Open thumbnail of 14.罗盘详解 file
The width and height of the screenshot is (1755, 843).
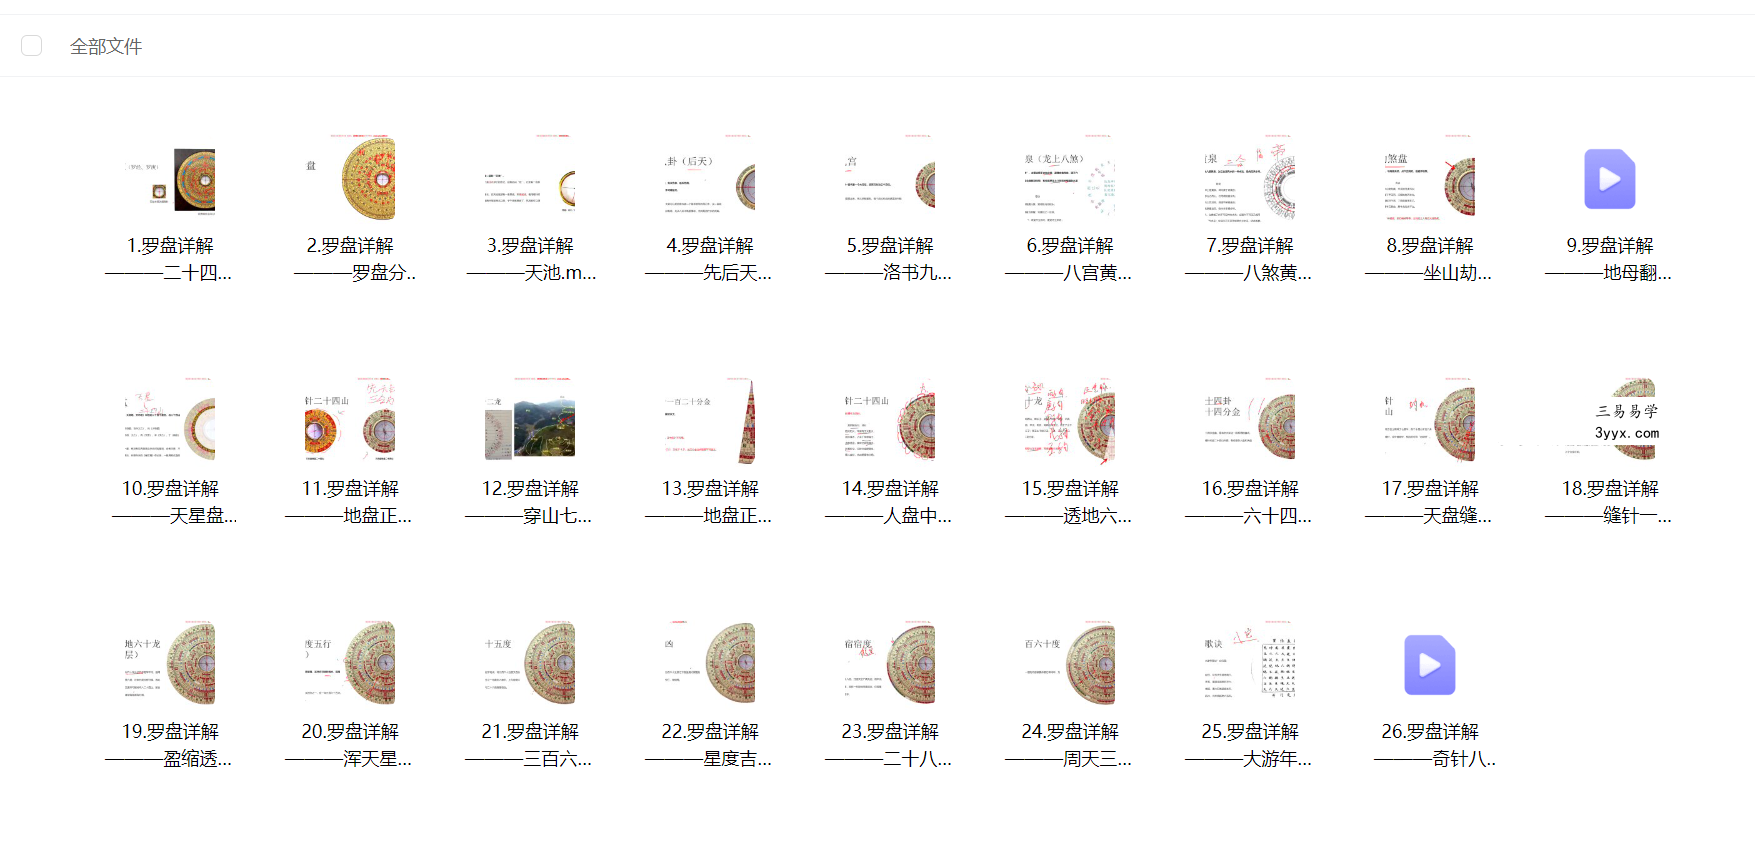(890, 422)
